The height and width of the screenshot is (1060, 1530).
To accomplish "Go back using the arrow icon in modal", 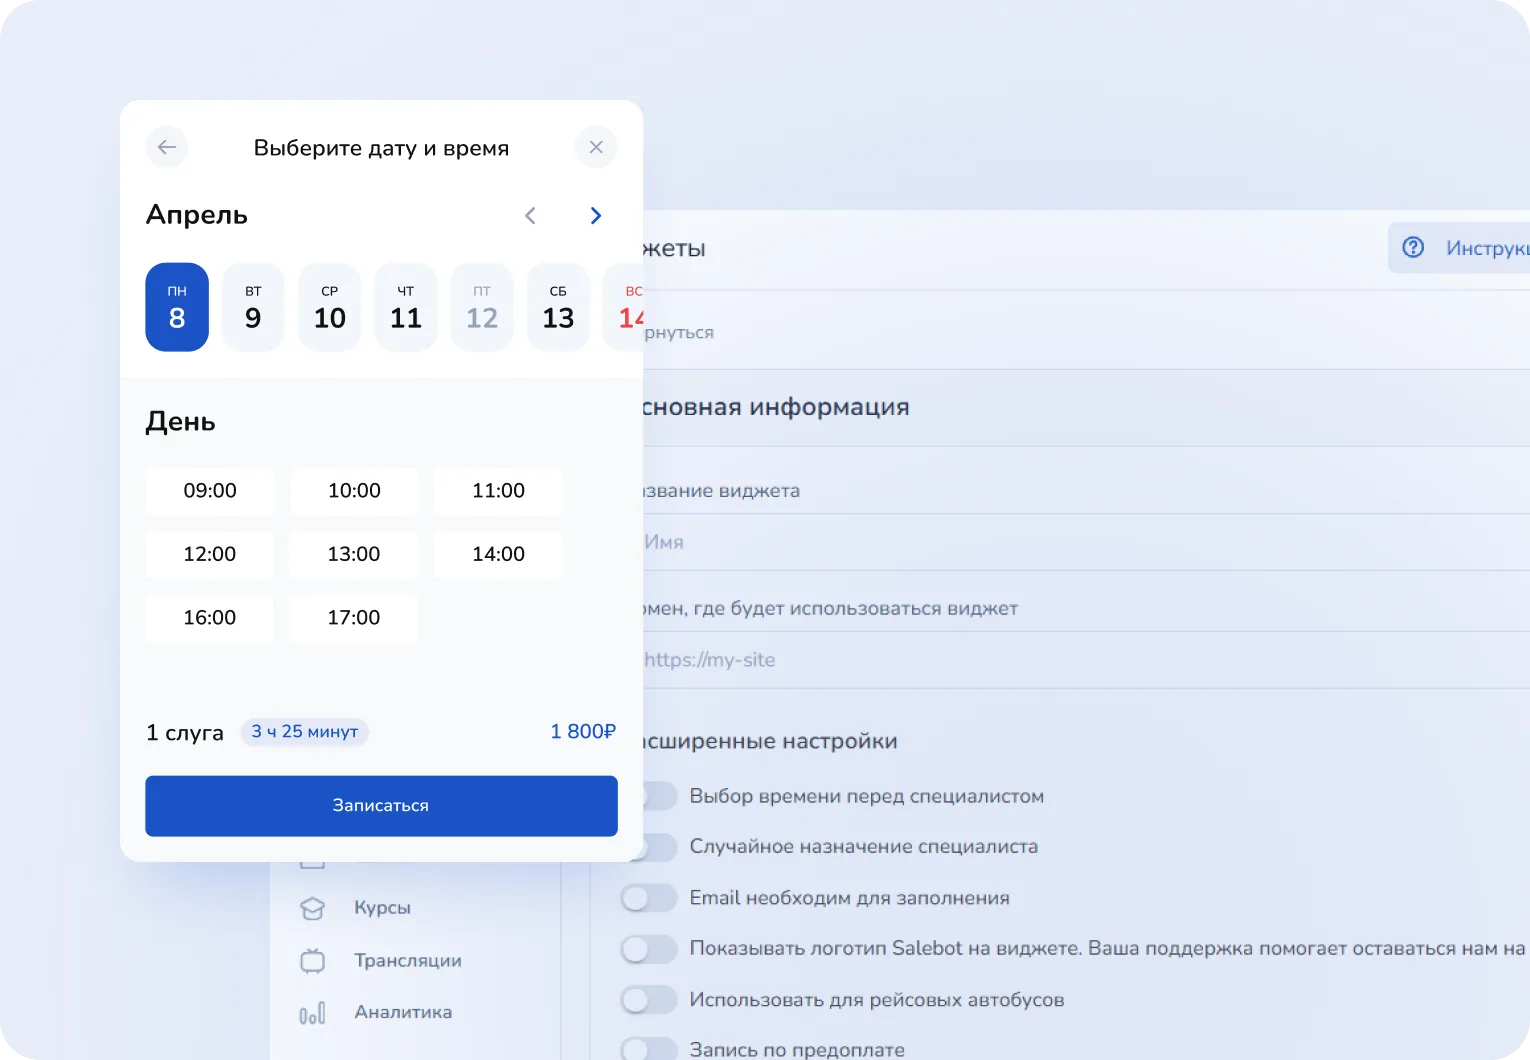I will 167,147.
